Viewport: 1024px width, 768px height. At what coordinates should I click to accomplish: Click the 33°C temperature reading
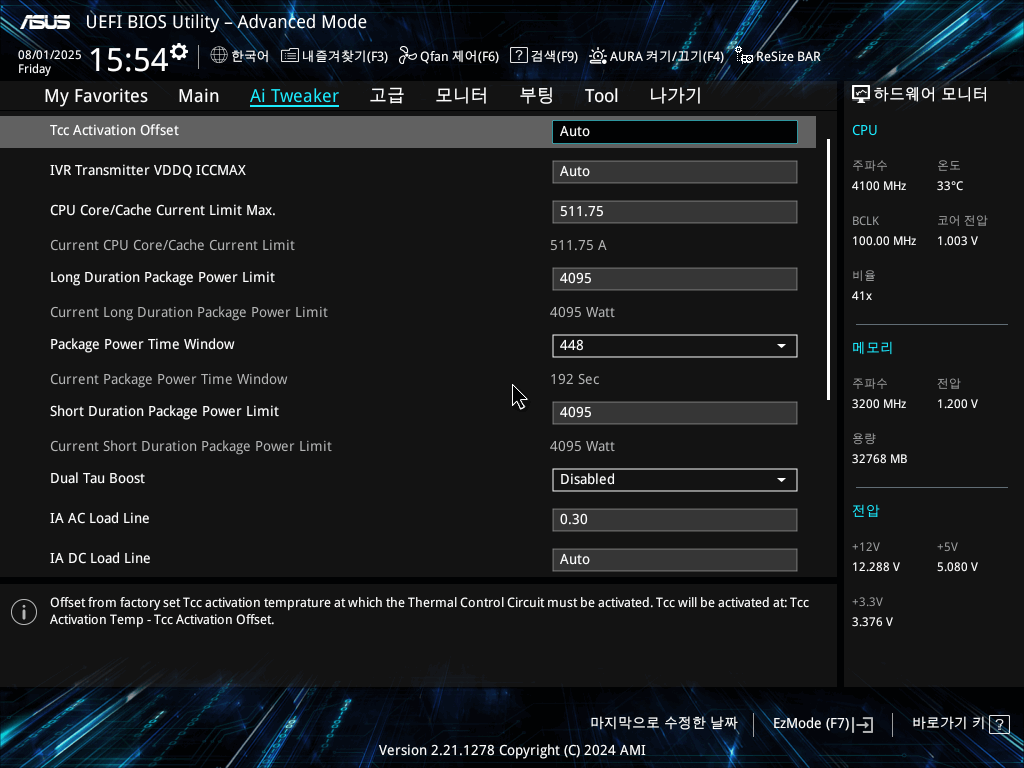coord(950,186)
